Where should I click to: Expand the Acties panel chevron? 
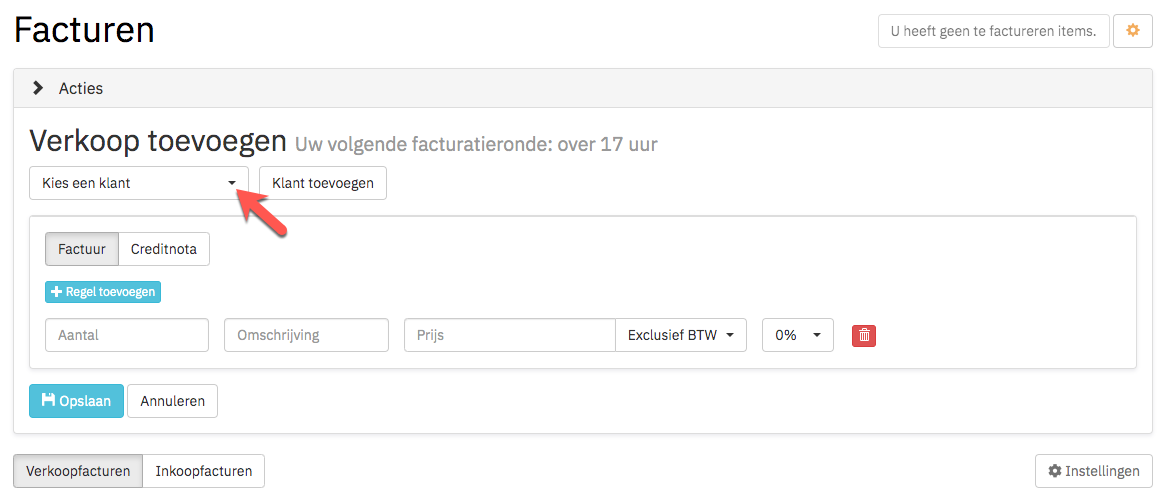pos(39,88)
